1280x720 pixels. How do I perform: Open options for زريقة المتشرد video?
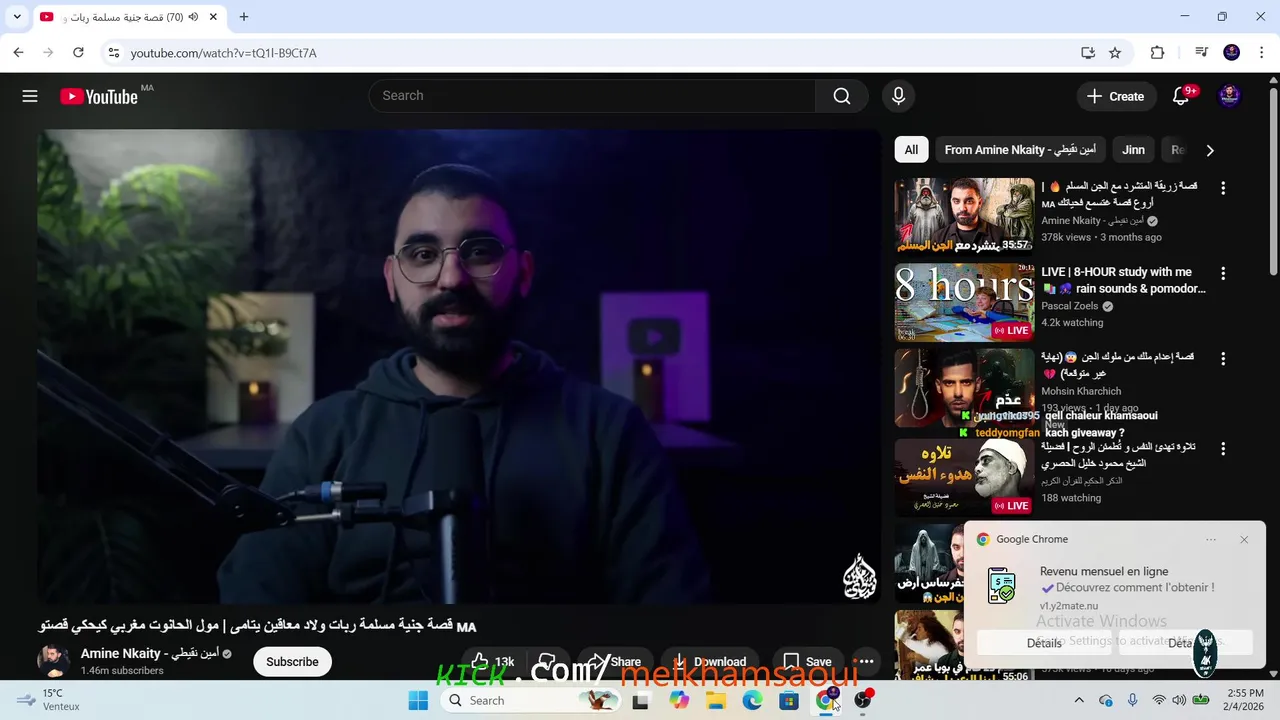point(1222,188)
